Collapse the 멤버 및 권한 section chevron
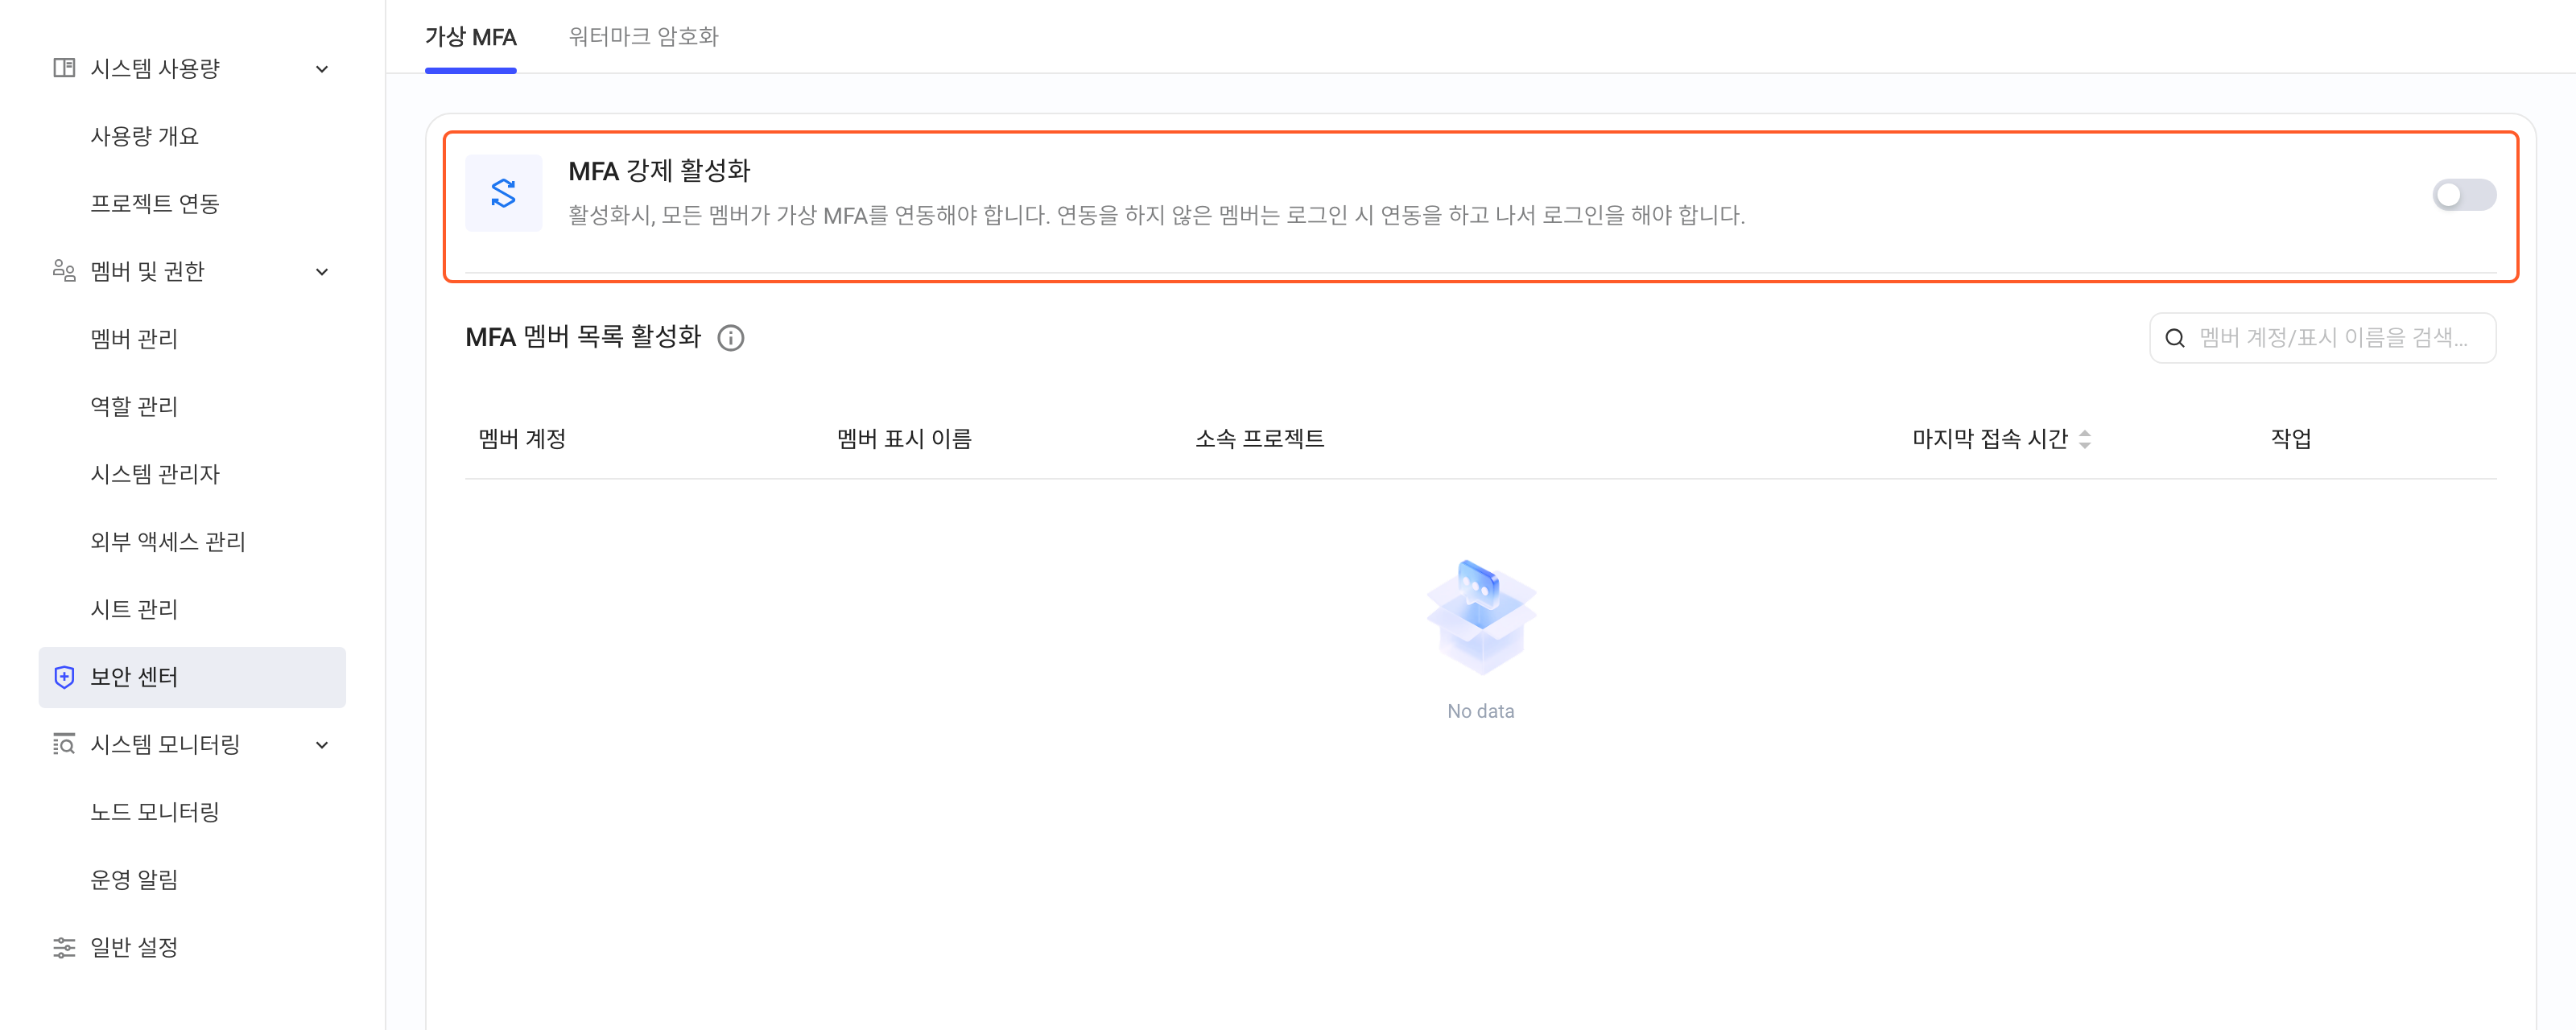The height and width of the screenshot is (1030, 2576). pyautogui.click(x=322, y=272)
